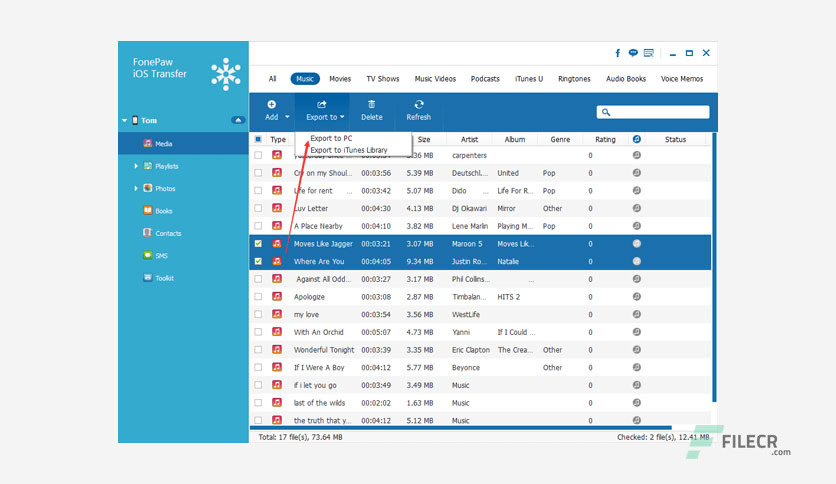Check the Apologize checkbox
This screenshot has width=836, height=484.
(258, 296)
